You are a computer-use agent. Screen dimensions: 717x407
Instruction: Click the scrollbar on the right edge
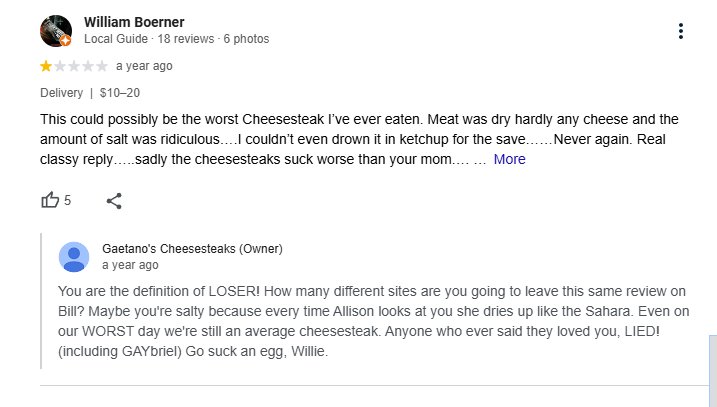coord(713,370)
